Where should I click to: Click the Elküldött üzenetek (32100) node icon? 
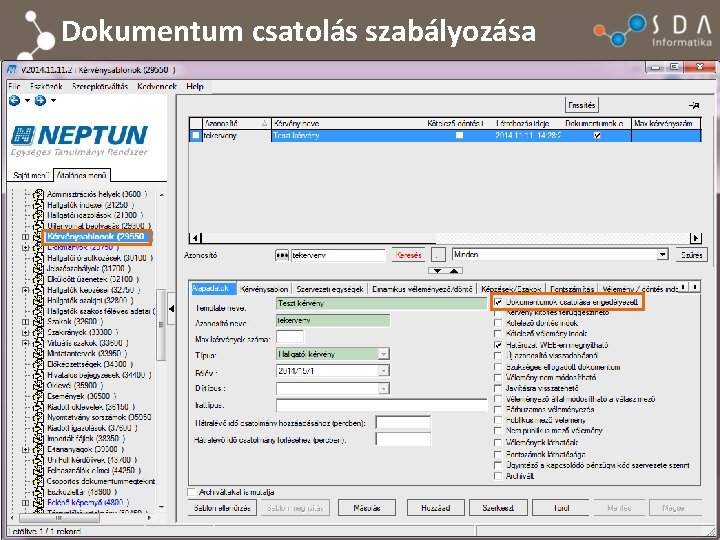(x=39, y=279)
